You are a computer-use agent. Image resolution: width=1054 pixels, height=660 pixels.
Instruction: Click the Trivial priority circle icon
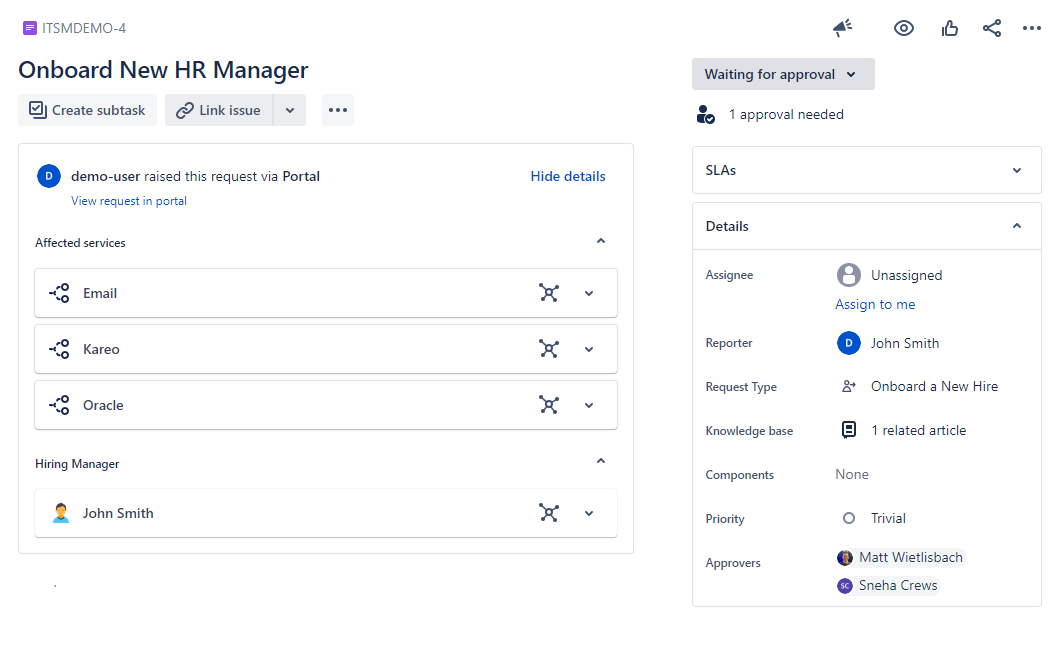849,518
